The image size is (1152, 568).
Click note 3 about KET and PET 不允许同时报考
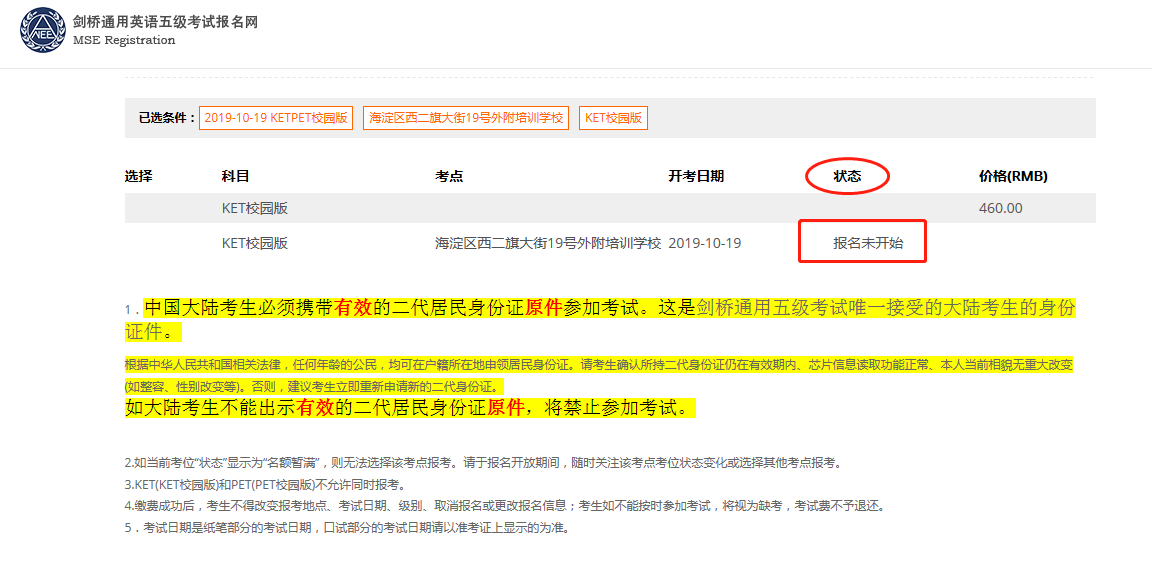pyautogui.click(x=264, y=485)
